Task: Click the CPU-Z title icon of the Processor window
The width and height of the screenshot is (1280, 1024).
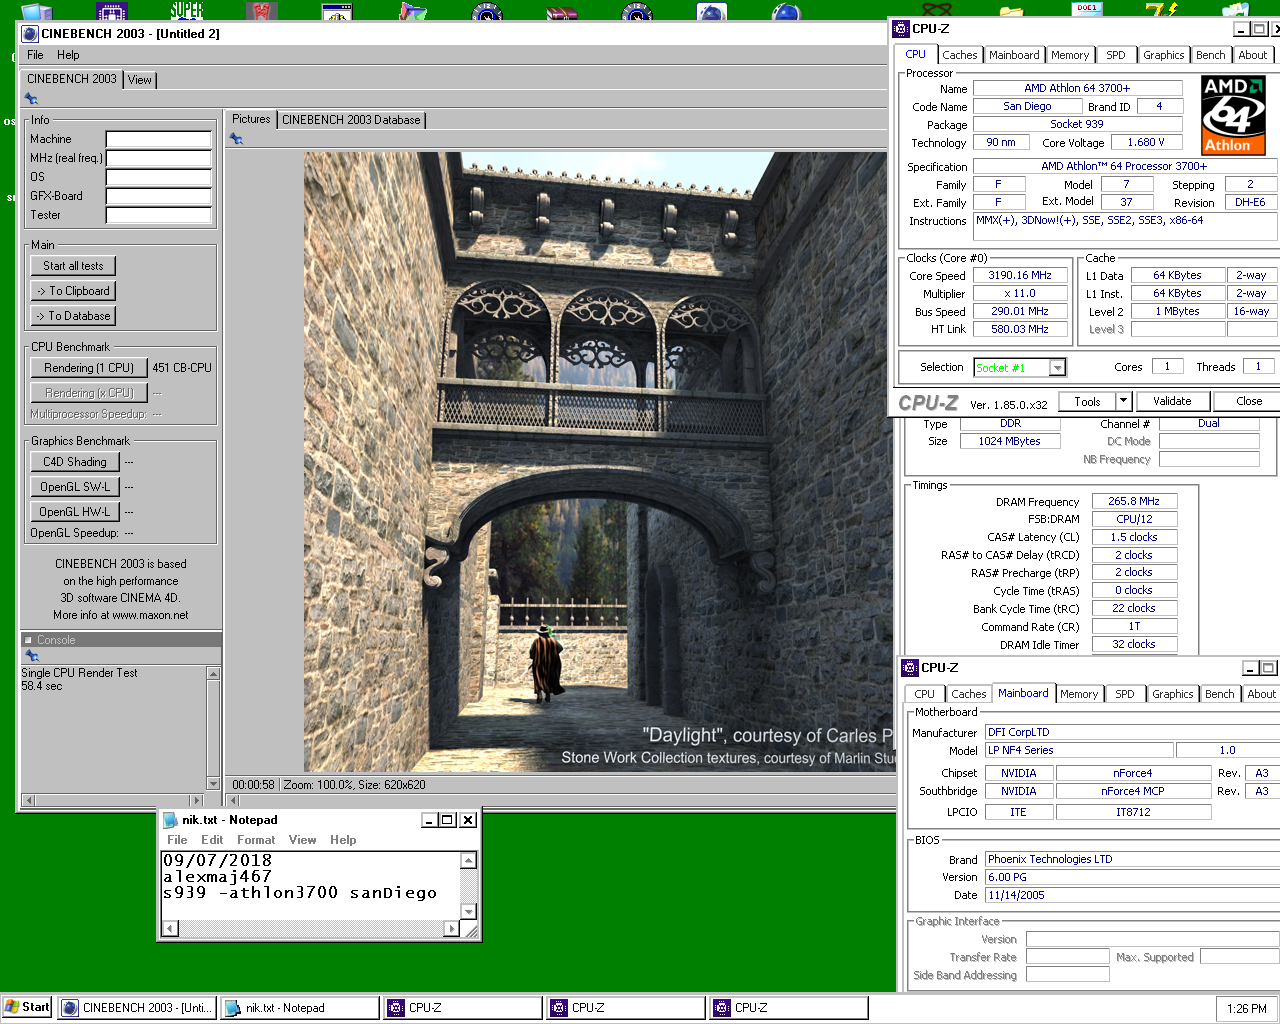Action: click(901, 29)
